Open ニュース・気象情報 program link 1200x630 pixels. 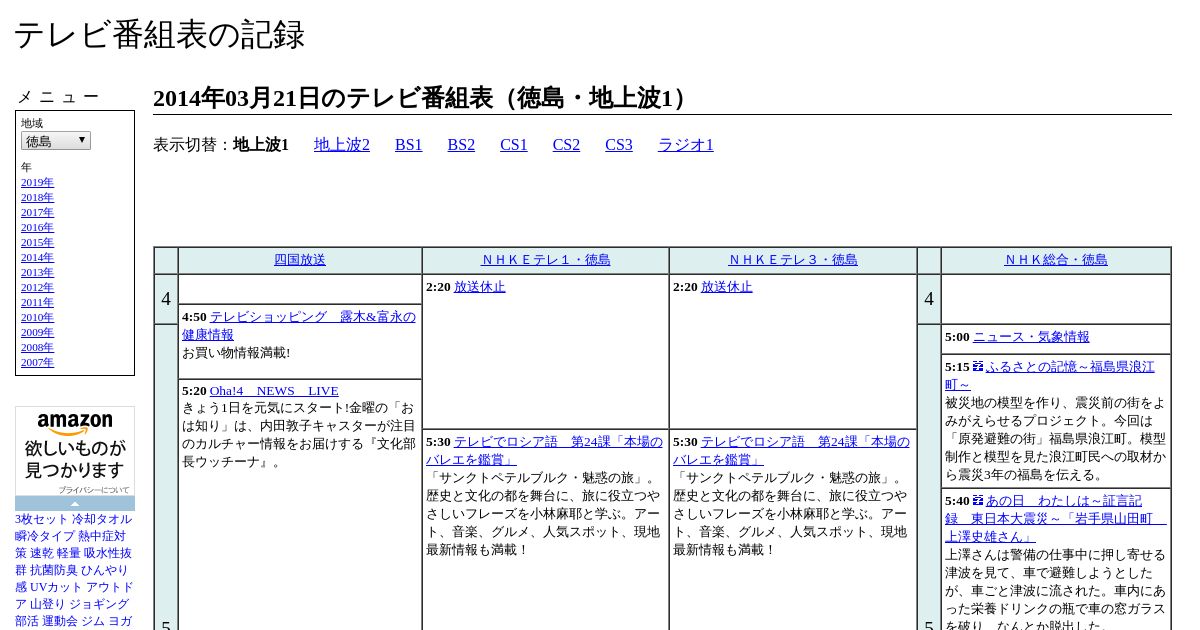click(x=1031, y=337)
